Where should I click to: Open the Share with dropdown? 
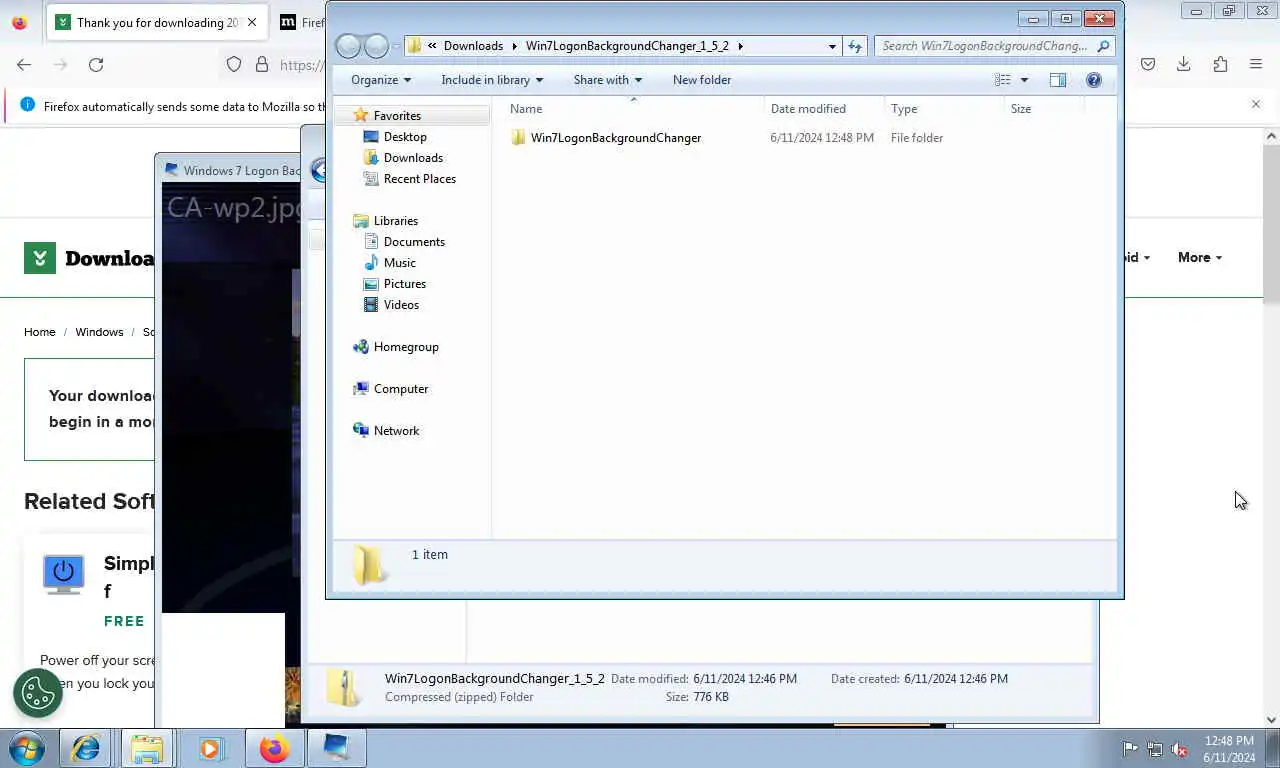point(607,80)
